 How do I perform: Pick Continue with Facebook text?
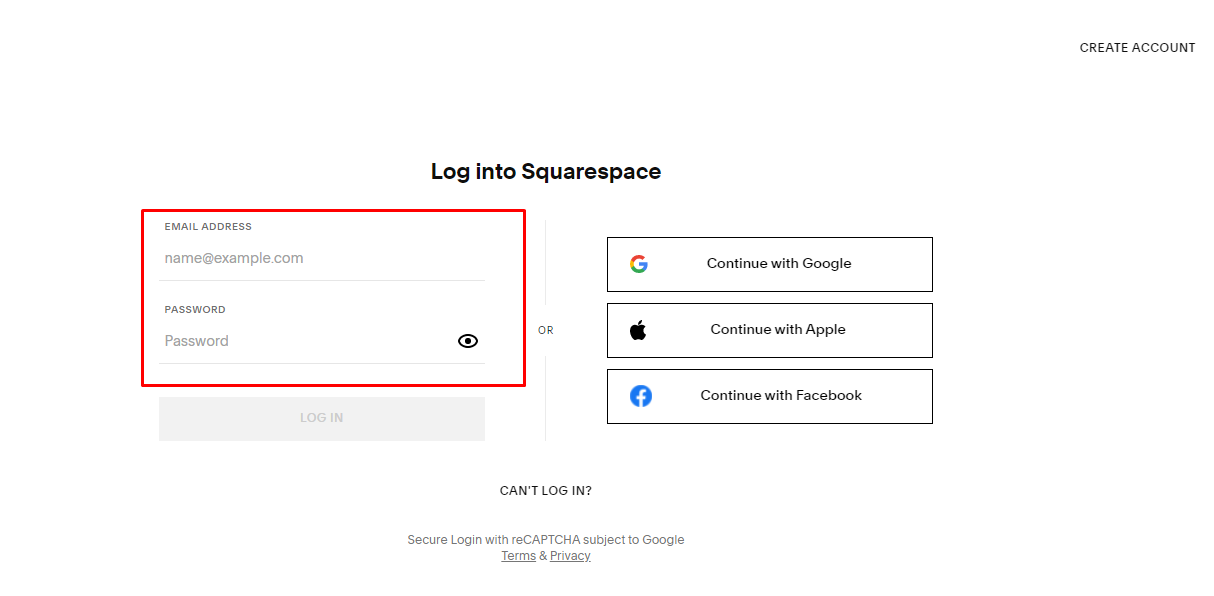[781, 396]
